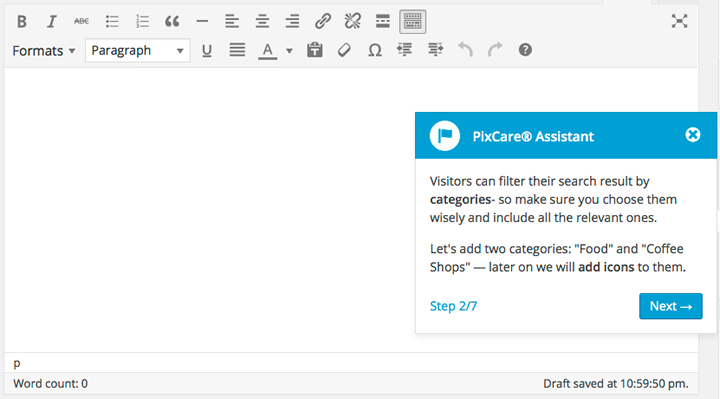Expand the text color picker arrow

pos(289,51)
